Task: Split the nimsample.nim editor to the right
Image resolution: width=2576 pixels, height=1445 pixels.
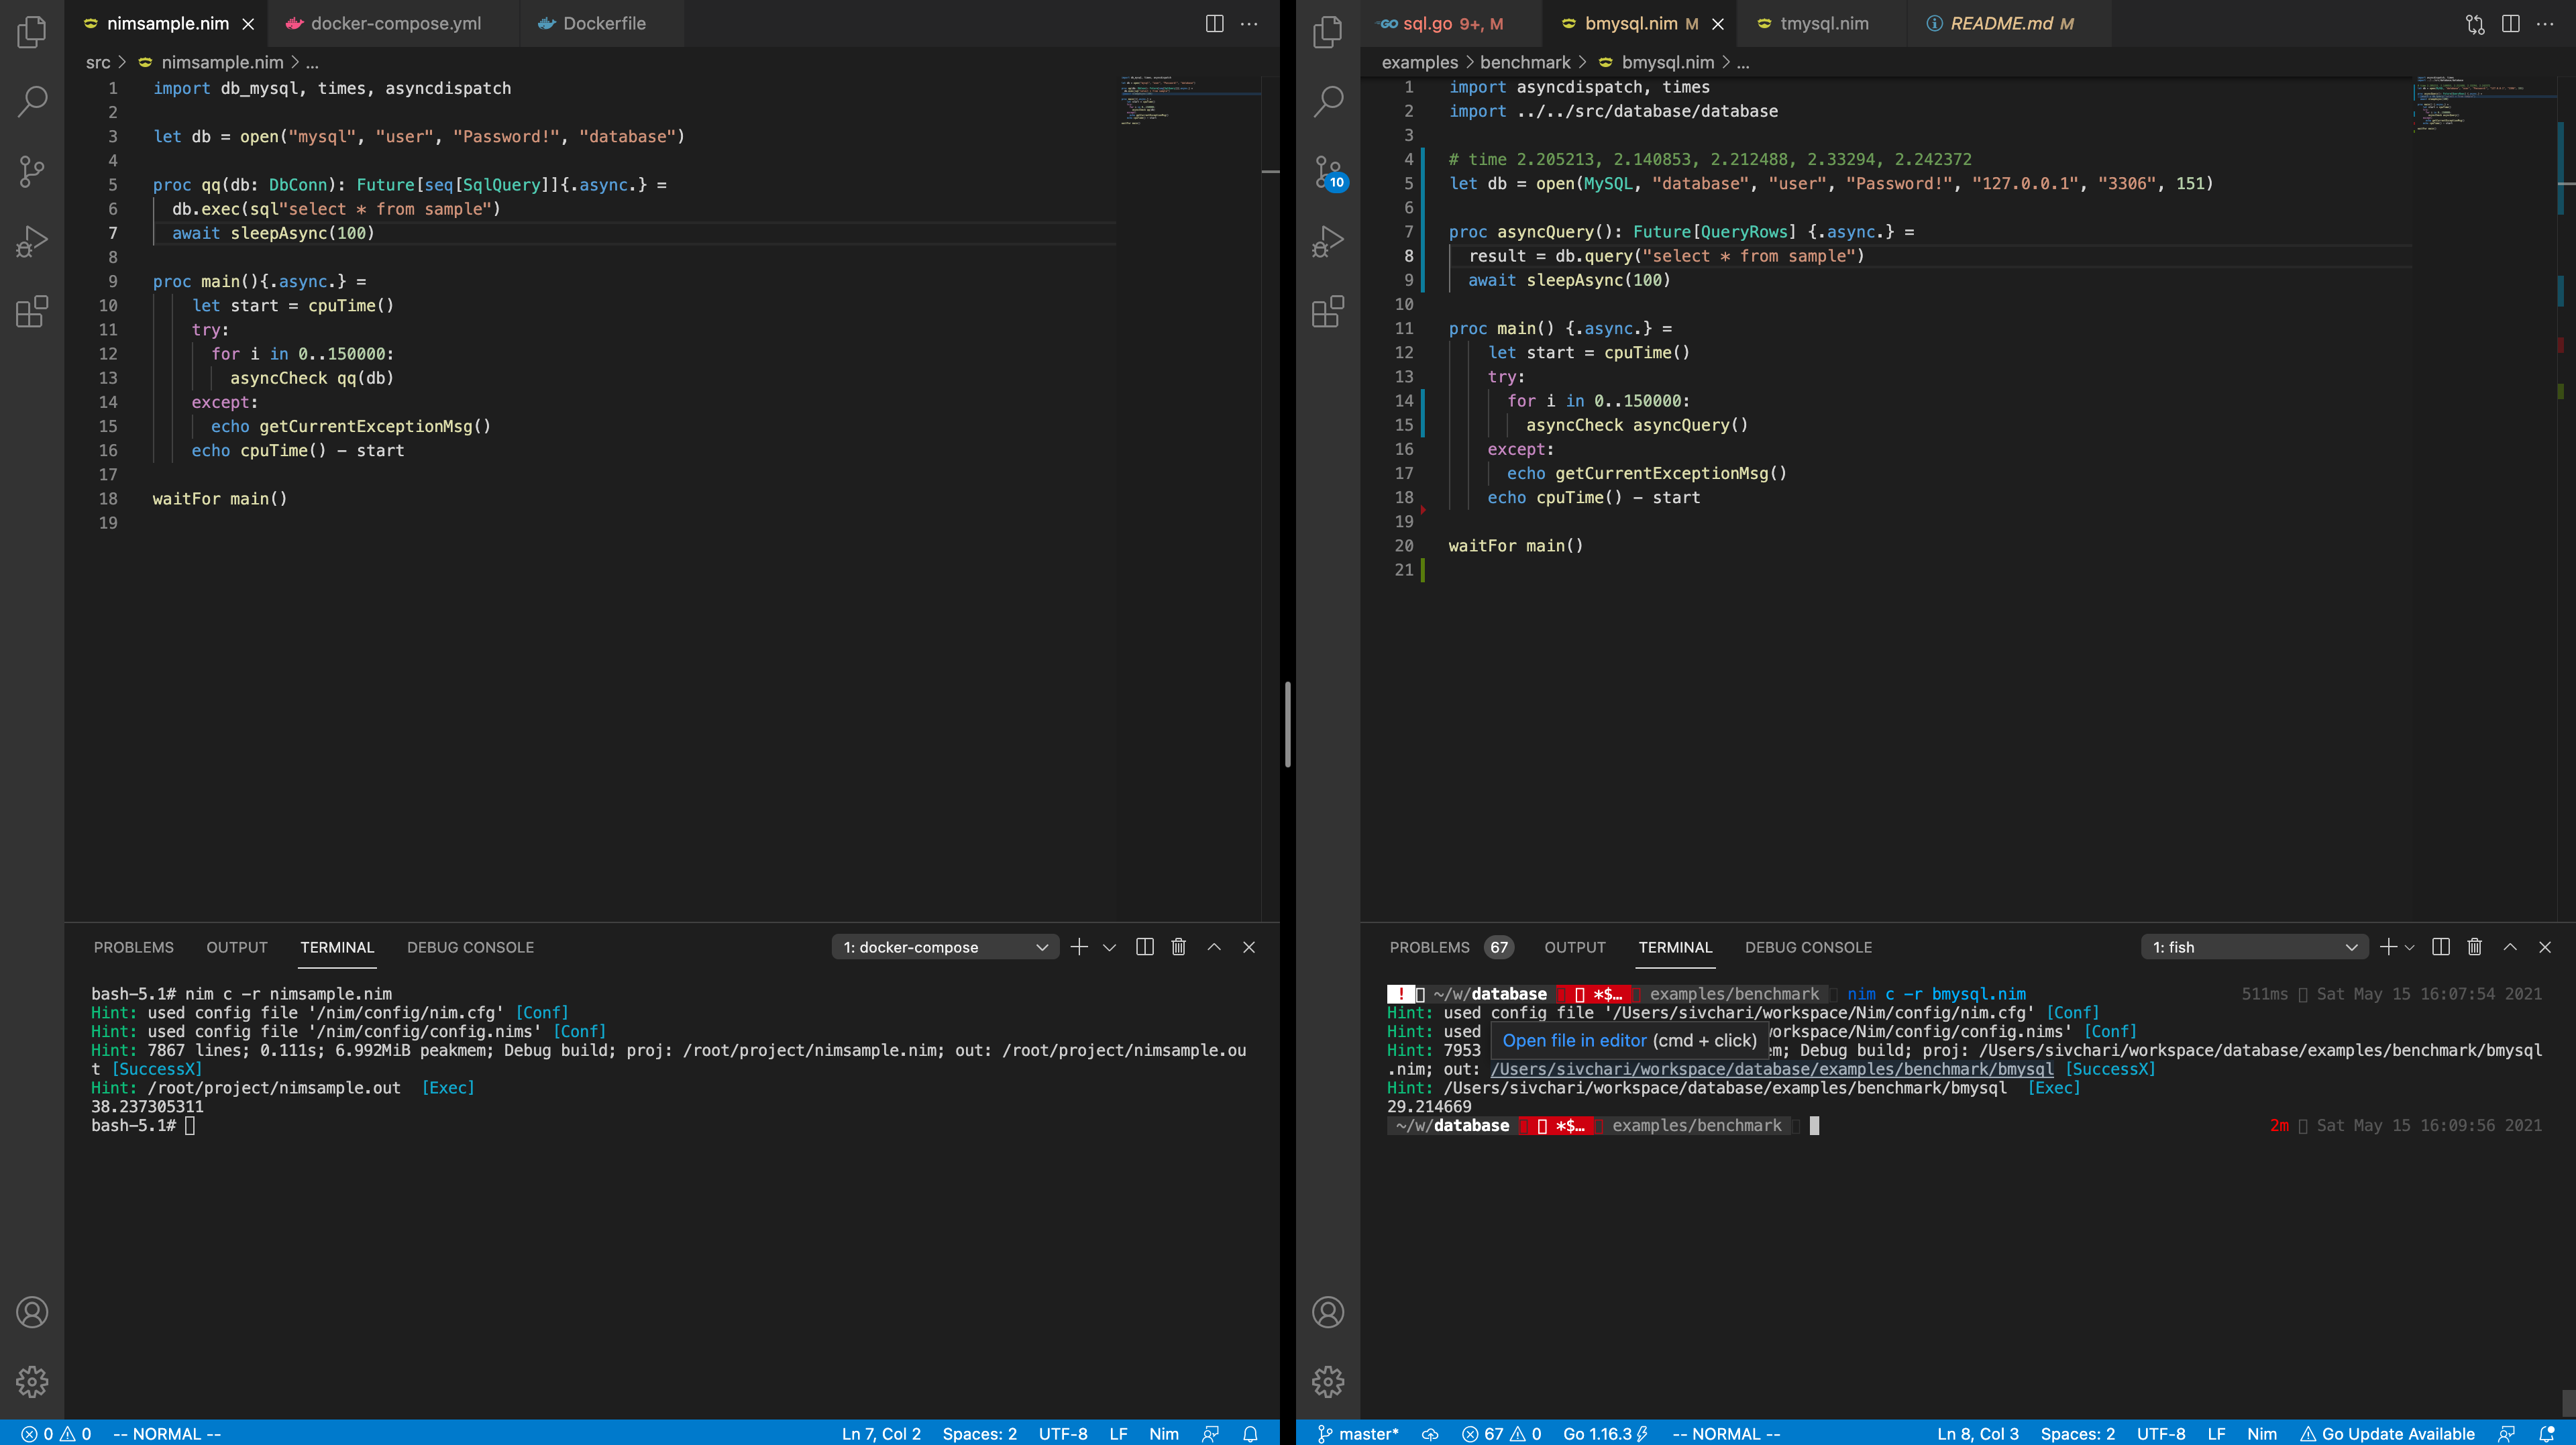Action: [1214, 23]
